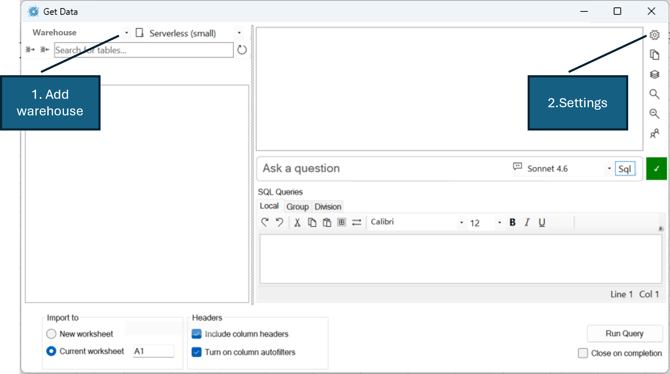Open the Settings gear icon

pyautogui.click(x=654, y=35)
